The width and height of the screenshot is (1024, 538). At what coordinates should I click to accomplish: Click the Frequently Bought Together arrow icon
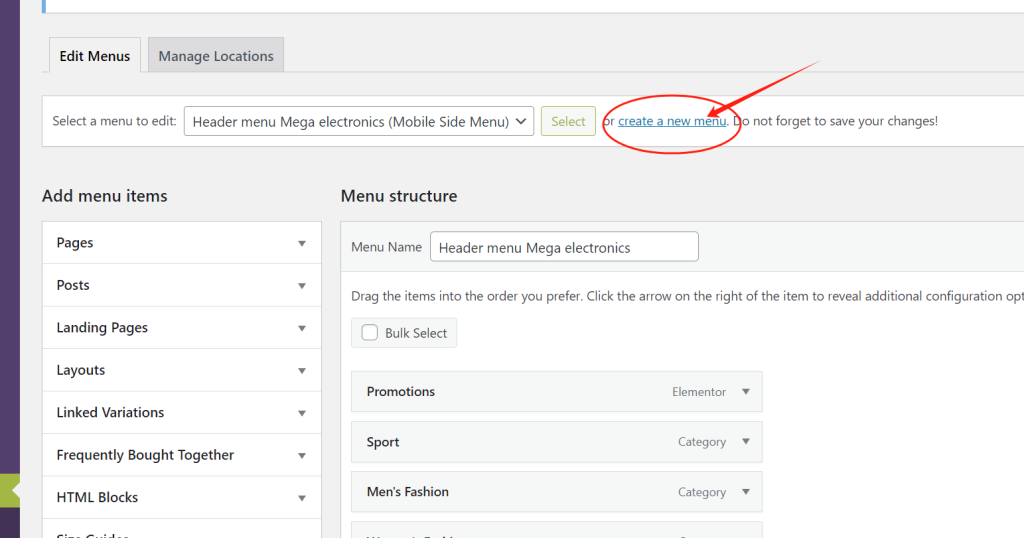pos(302,455)
